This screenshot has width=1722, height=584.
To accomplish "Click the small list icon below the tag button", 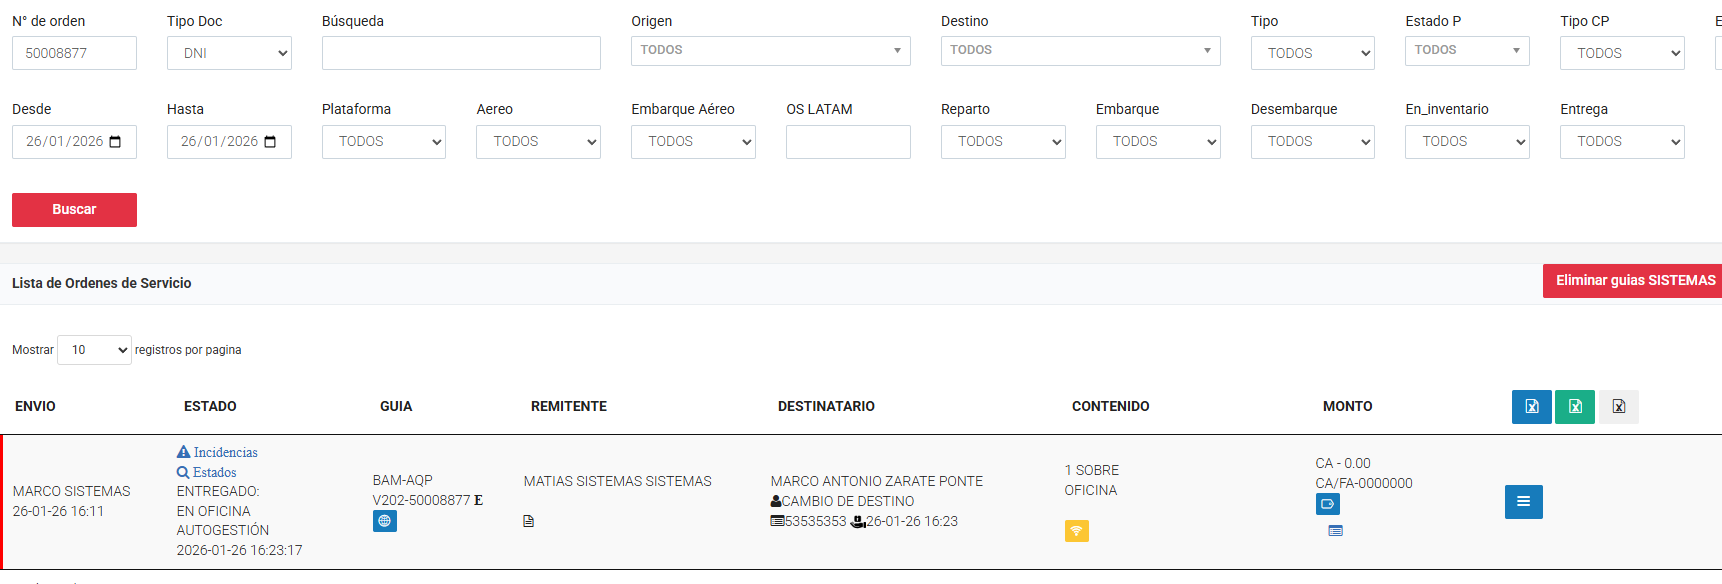I will coord(1335,531).
